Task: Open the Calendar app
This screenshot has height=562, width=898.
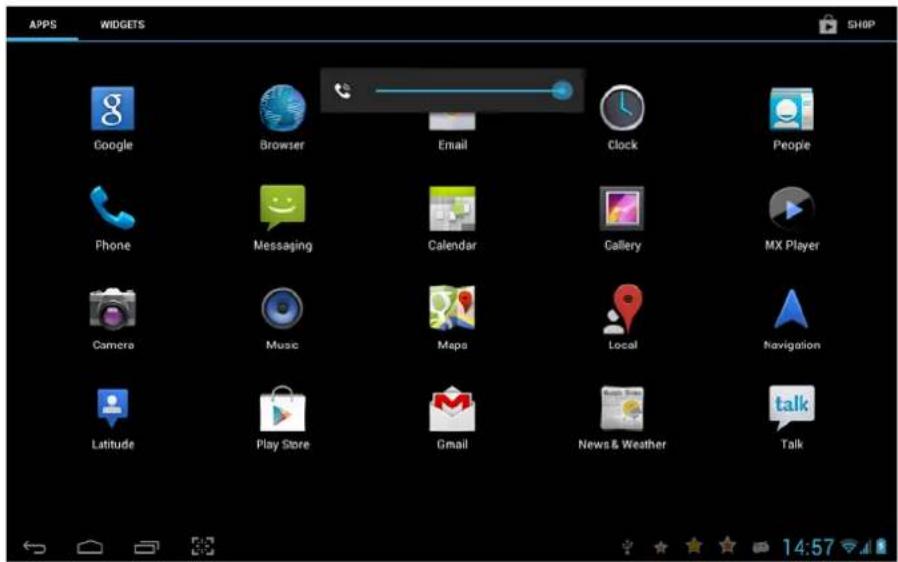Action: (x=452, y=209)
